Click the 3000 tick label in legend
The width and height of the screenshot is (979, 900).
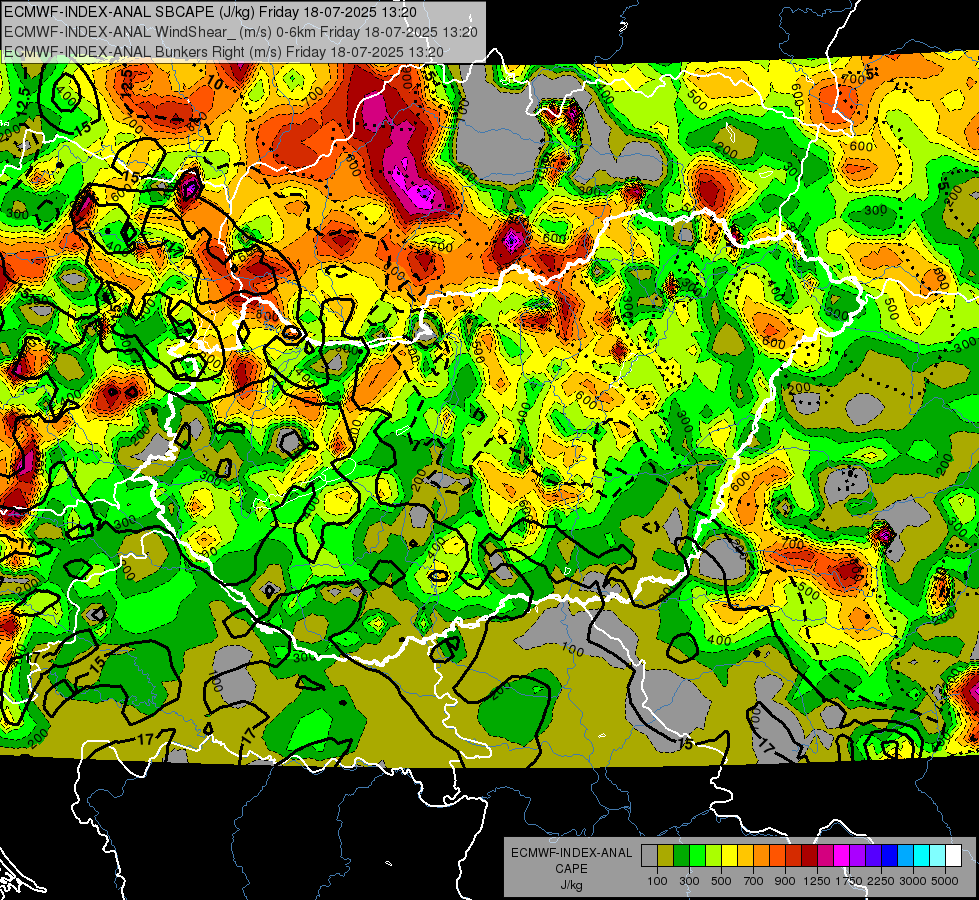[913, 881]
